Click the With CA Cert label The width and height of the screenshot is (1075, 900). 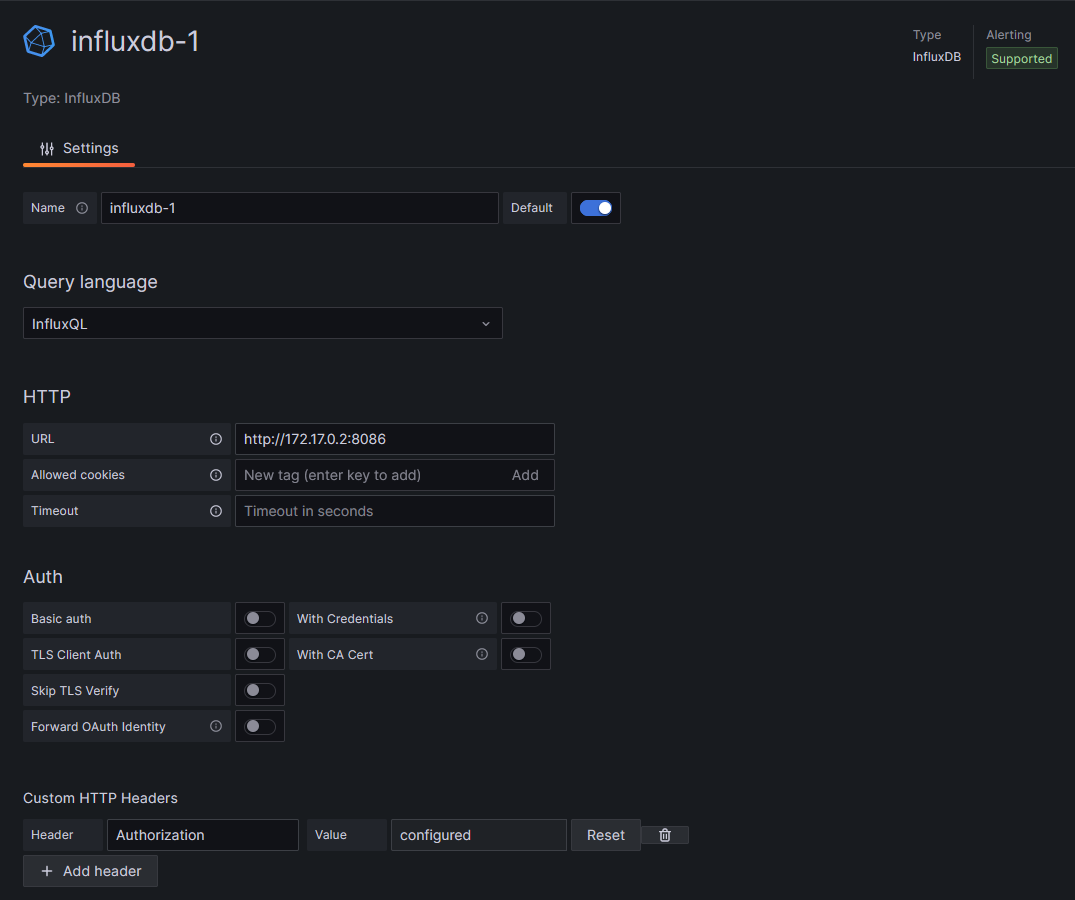tap(335, 655)
